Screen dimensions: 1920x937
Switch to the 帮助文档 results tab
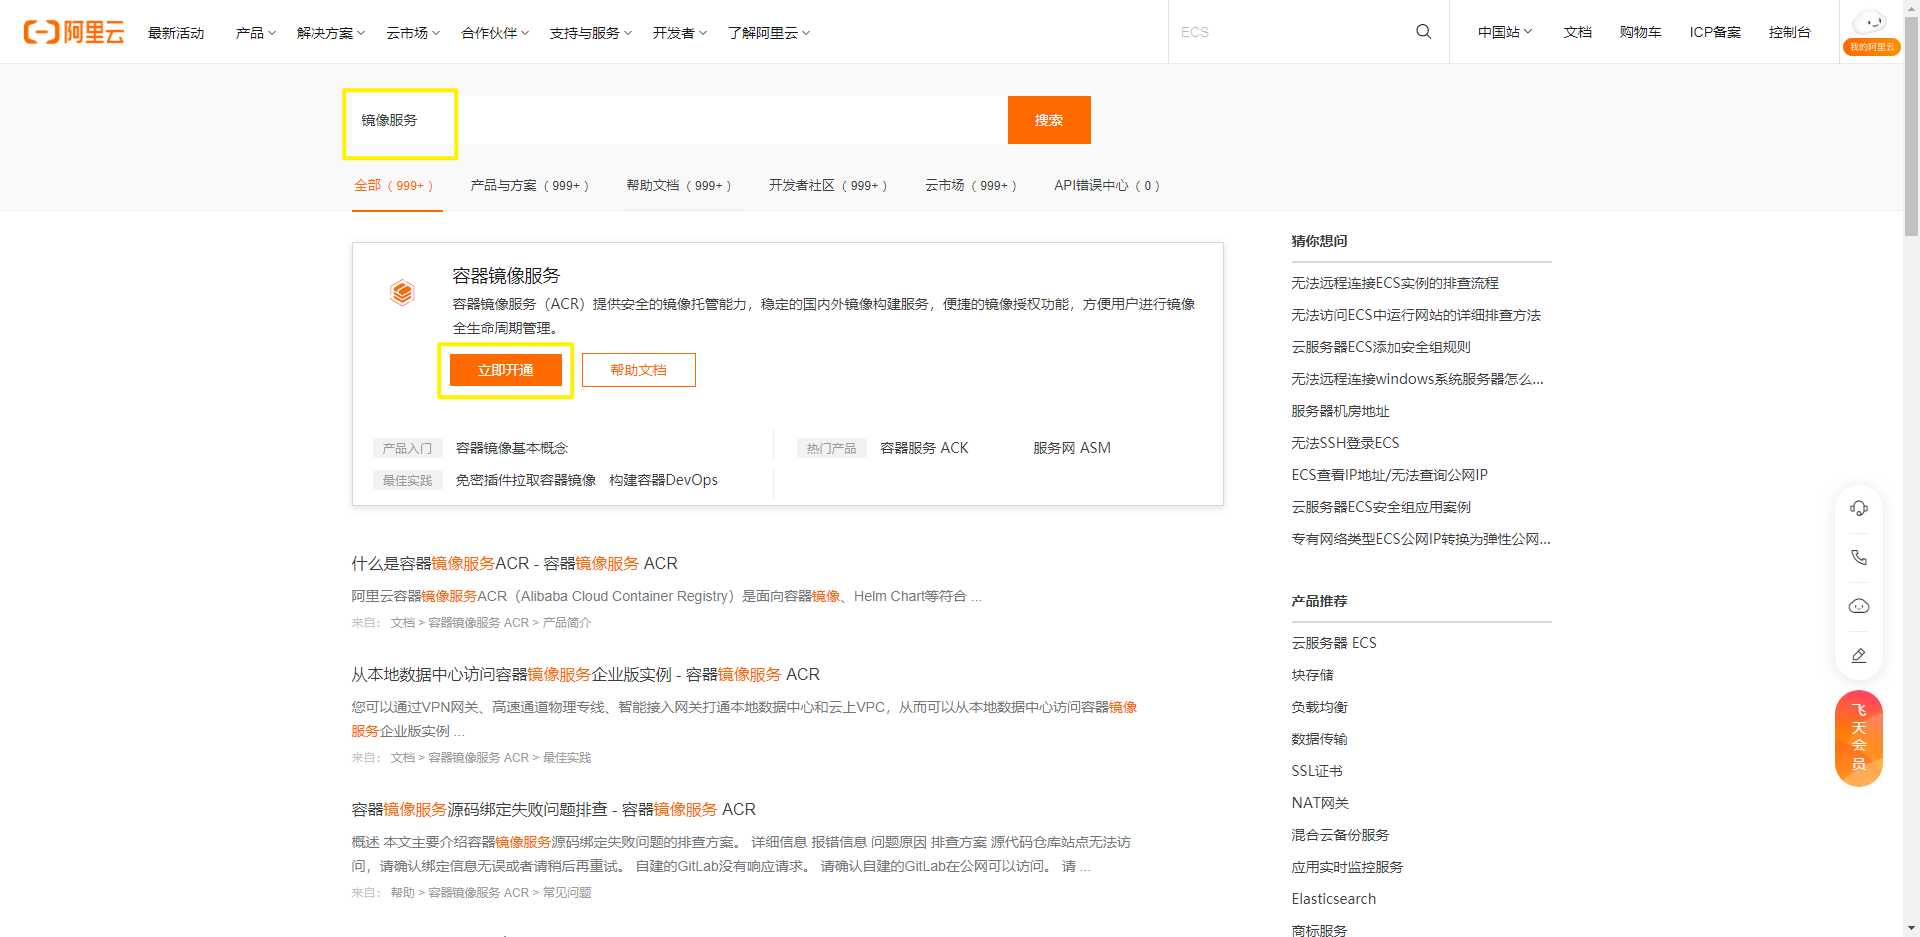coord(679,185)
